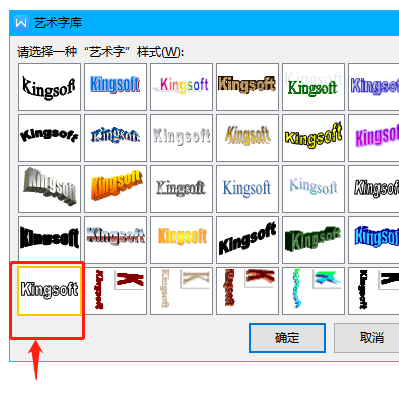Image resolution: width=399 pixels, height=401 pixels.
Task: Choose the plain blue serif Kingsoft style
Action: click(247, 189)
